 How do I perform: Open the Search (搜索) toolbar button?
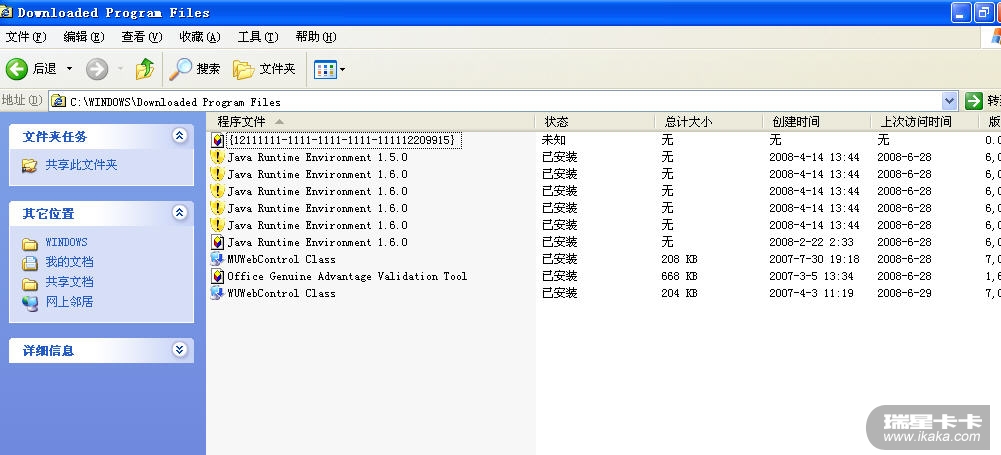tap(195, 69)
